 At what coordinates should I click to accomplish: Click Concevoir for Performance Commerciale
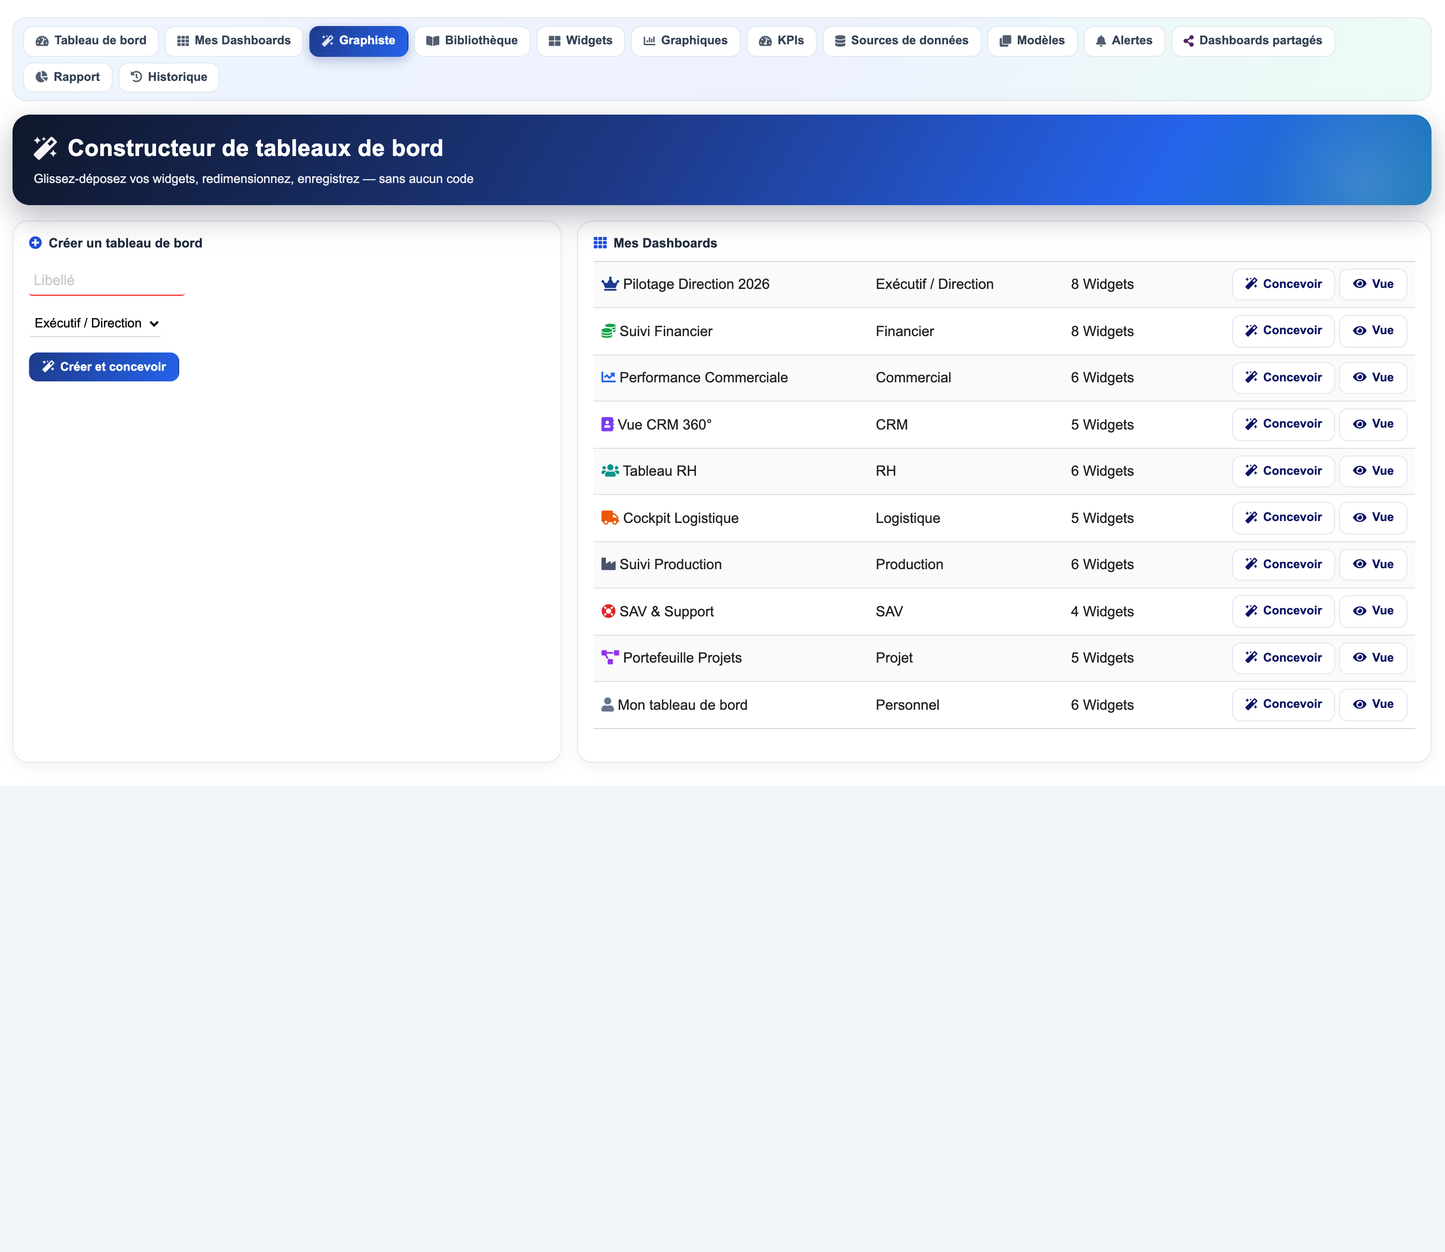(1283, 377)
